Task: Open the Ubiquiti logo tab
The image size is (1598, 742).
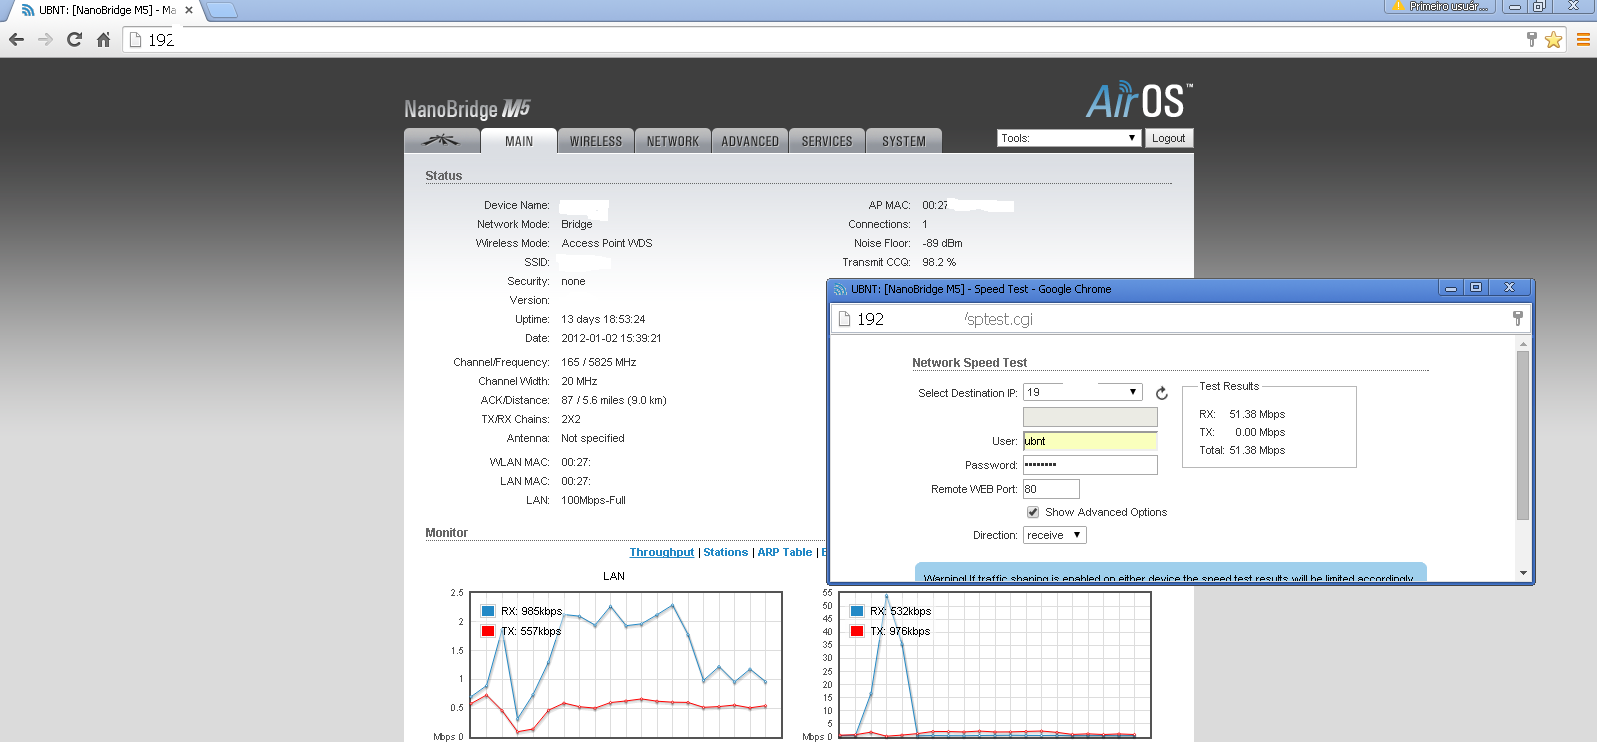Action: (441, 141)
